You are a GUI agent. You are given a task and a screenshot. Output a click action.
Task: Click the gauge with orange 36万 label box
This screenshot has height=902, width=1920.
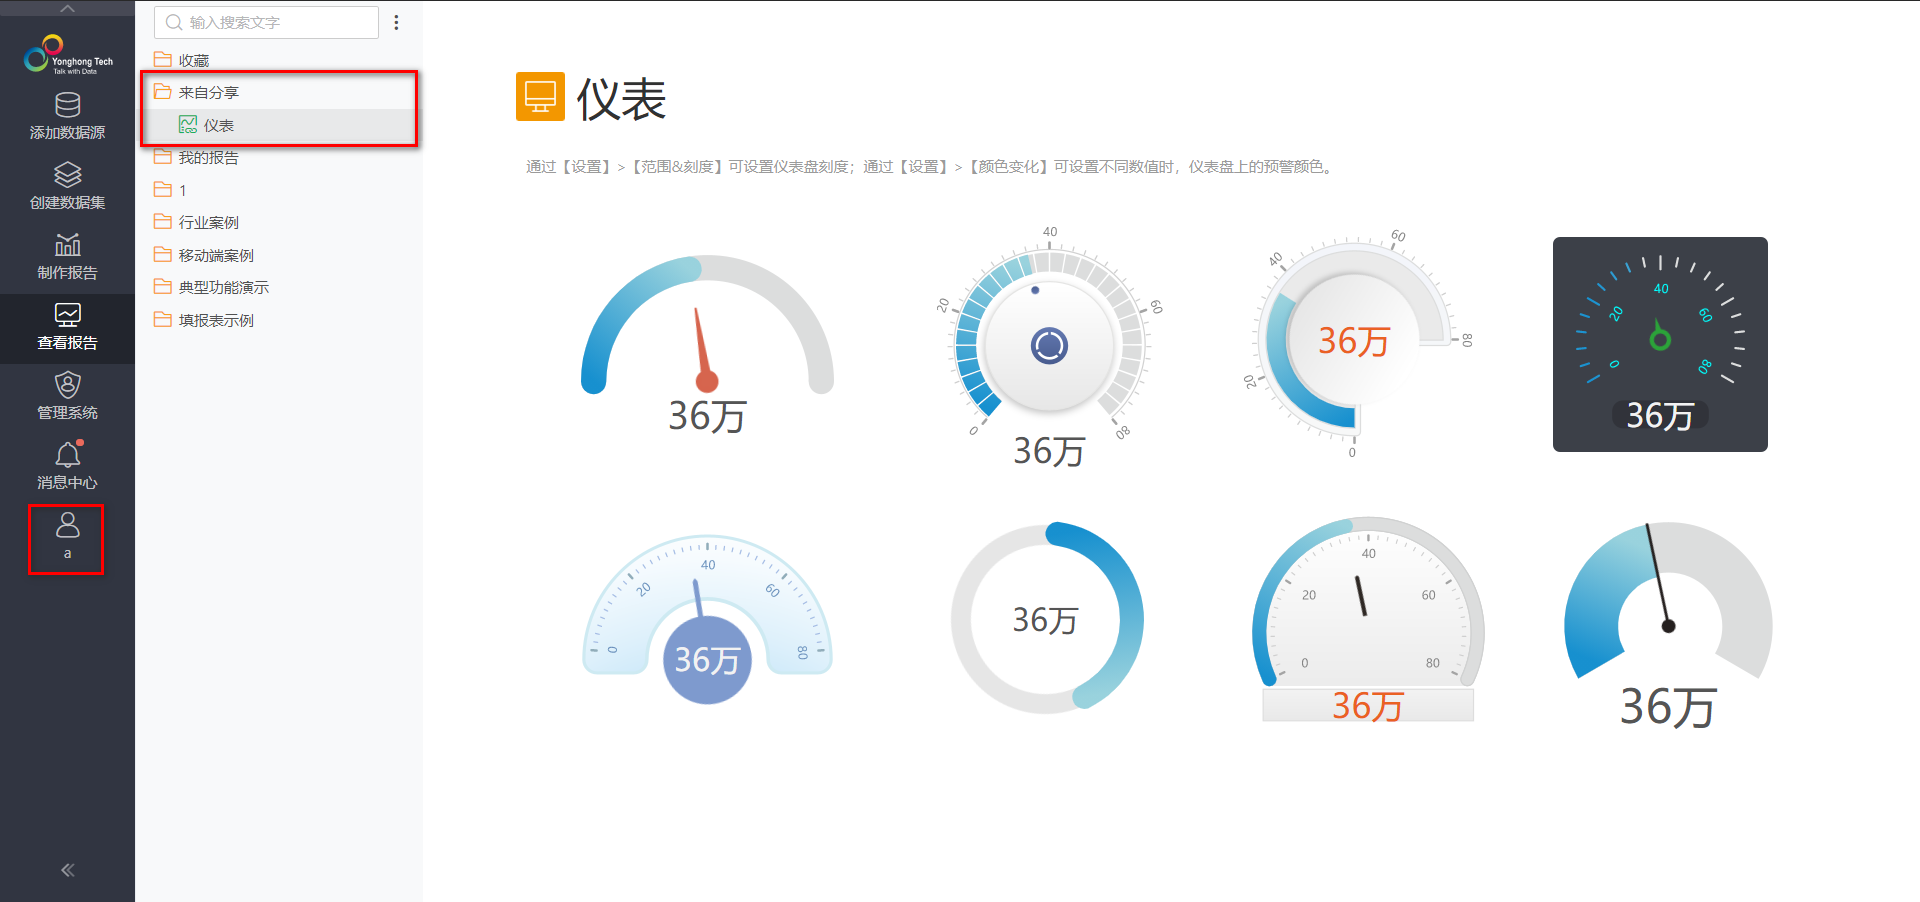click(x=1368, y=619)
